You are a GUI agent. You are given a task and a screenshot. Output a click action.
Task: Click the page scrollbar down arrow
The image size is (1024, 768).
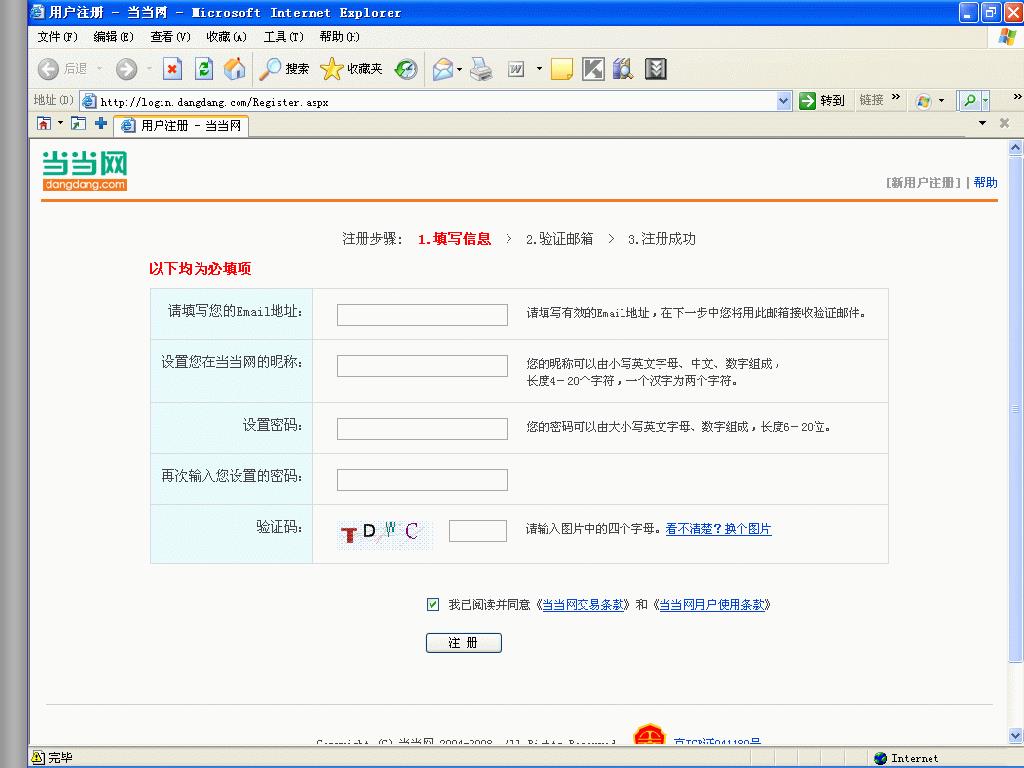[1016, 736]
